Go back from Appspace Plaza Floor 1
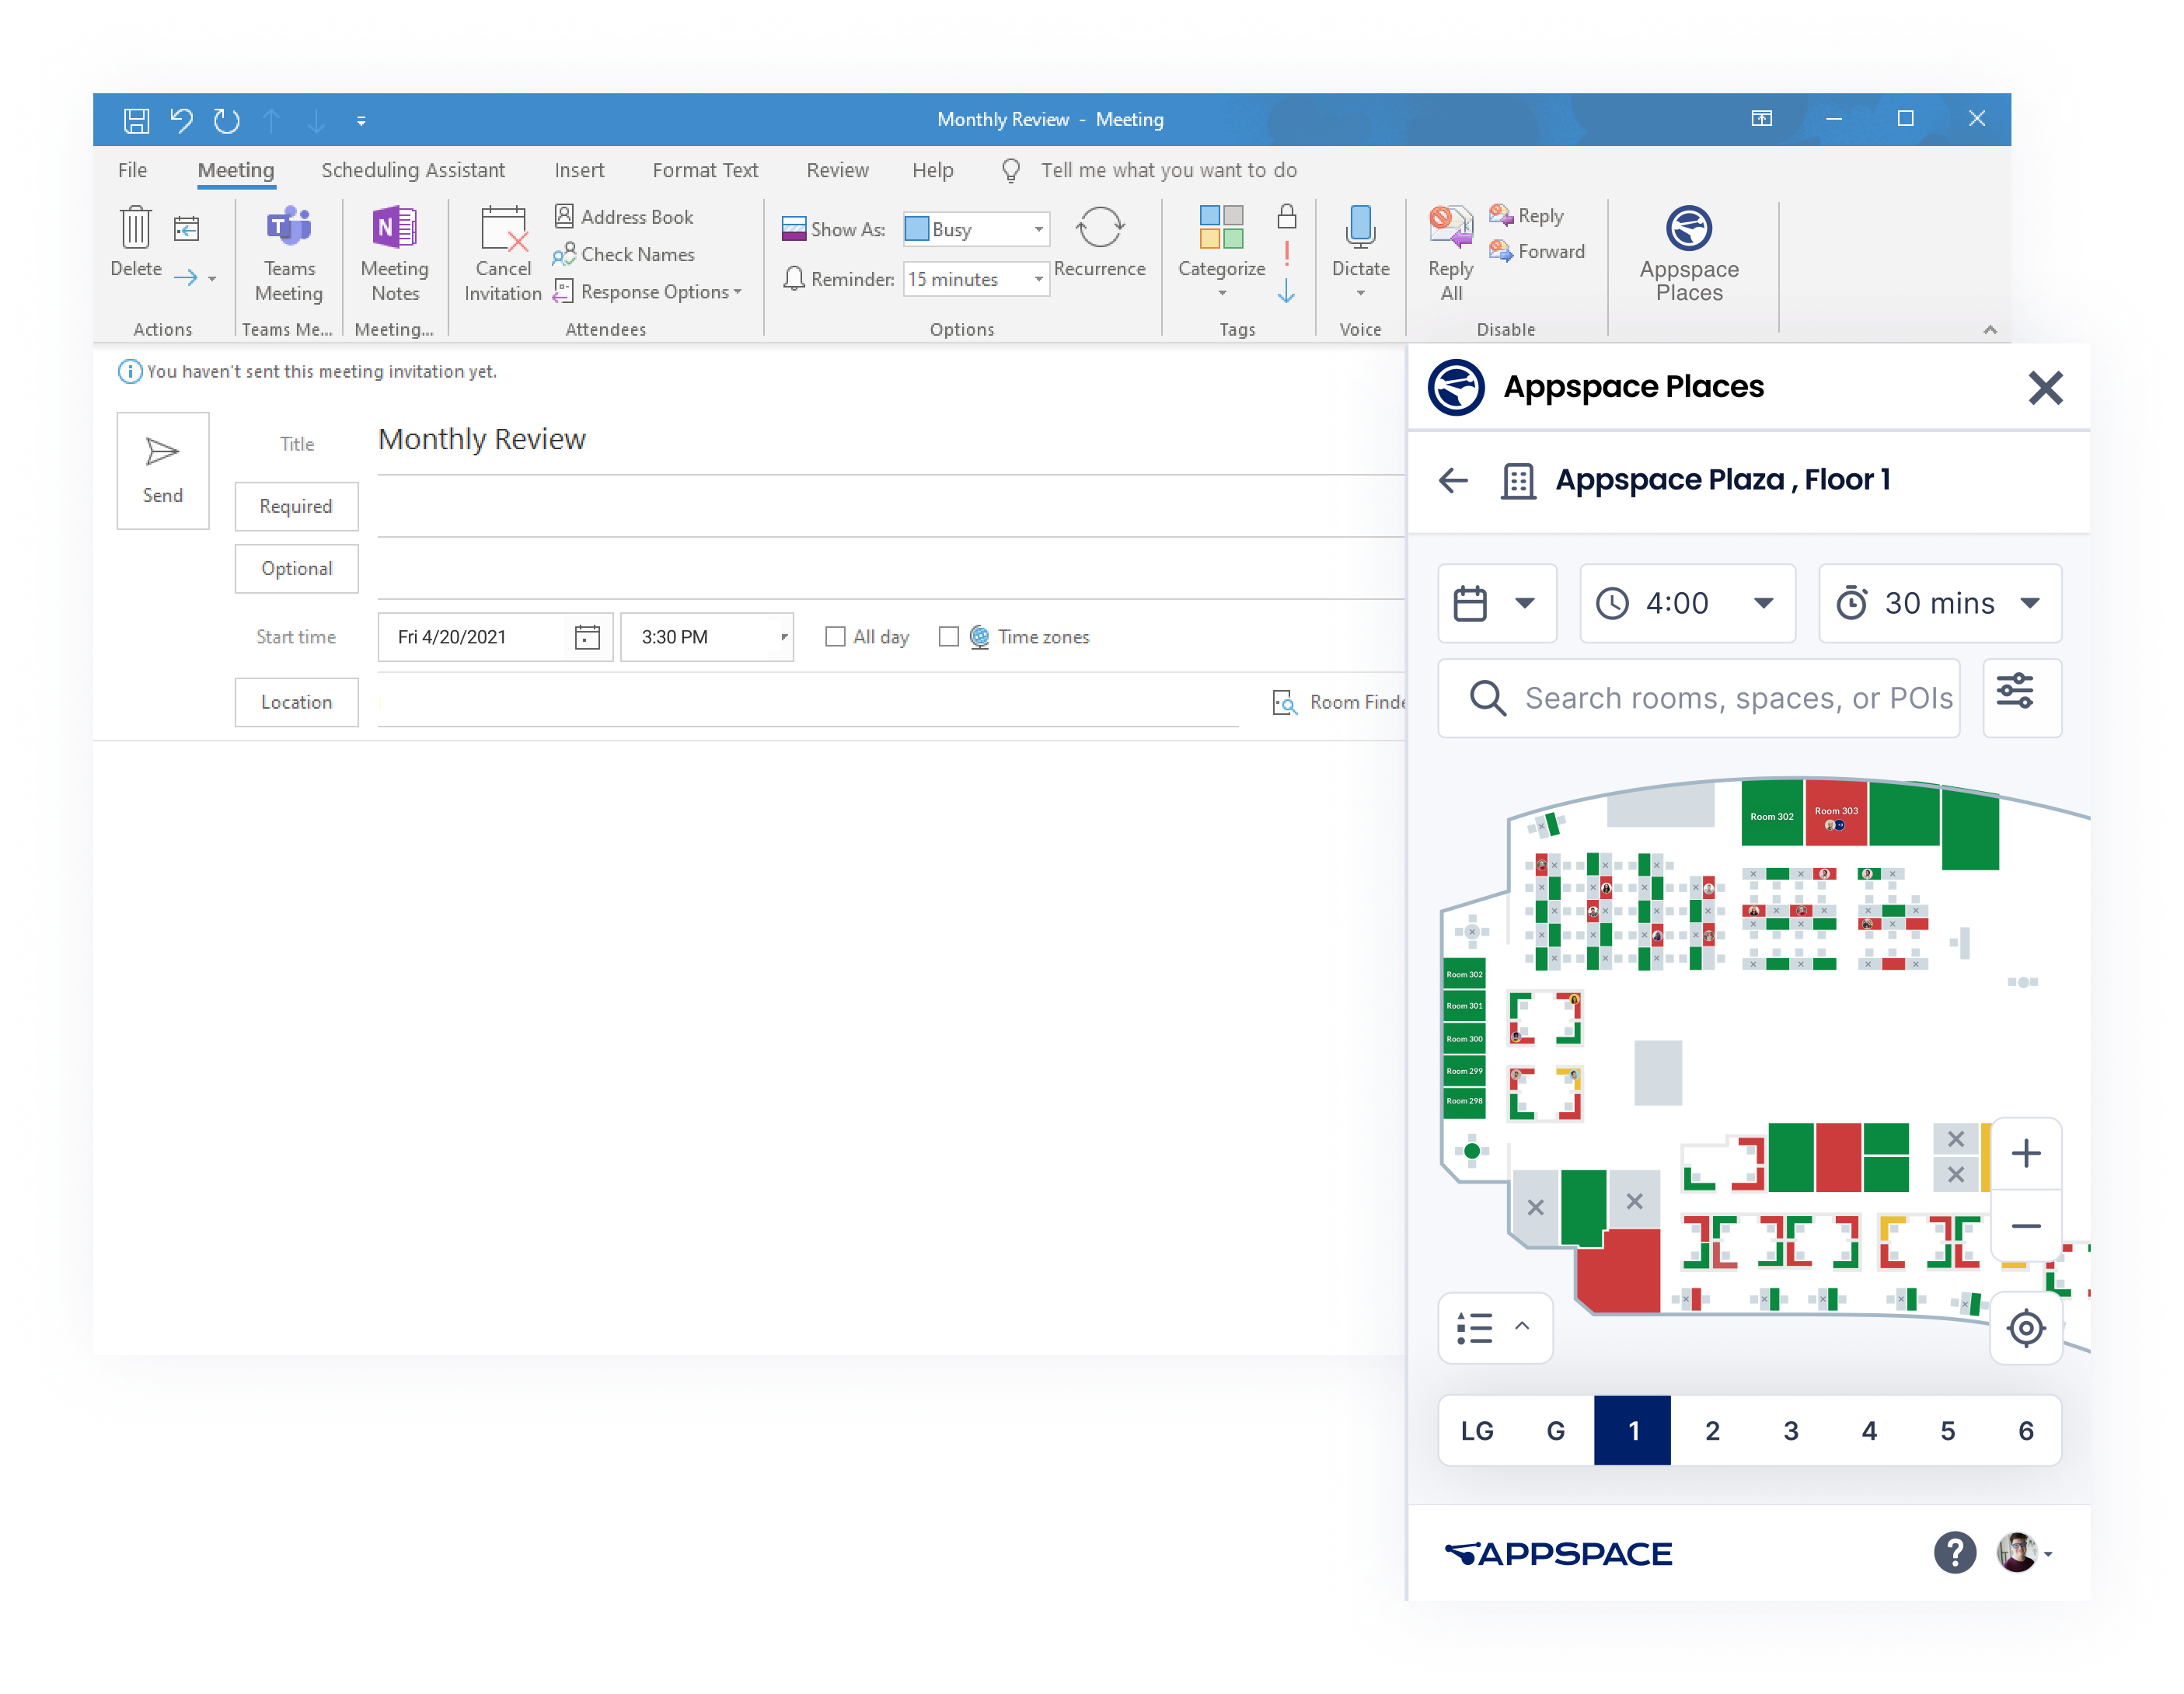This screenshot has height=1694, width=2184. pos(1453,480)
